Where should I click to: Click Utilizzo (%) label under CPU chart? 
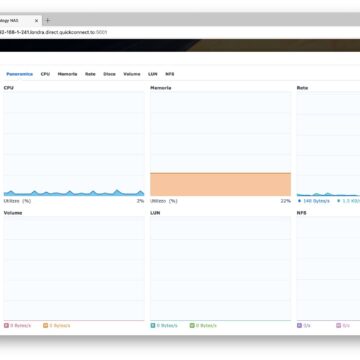click(x=17, y=201)
